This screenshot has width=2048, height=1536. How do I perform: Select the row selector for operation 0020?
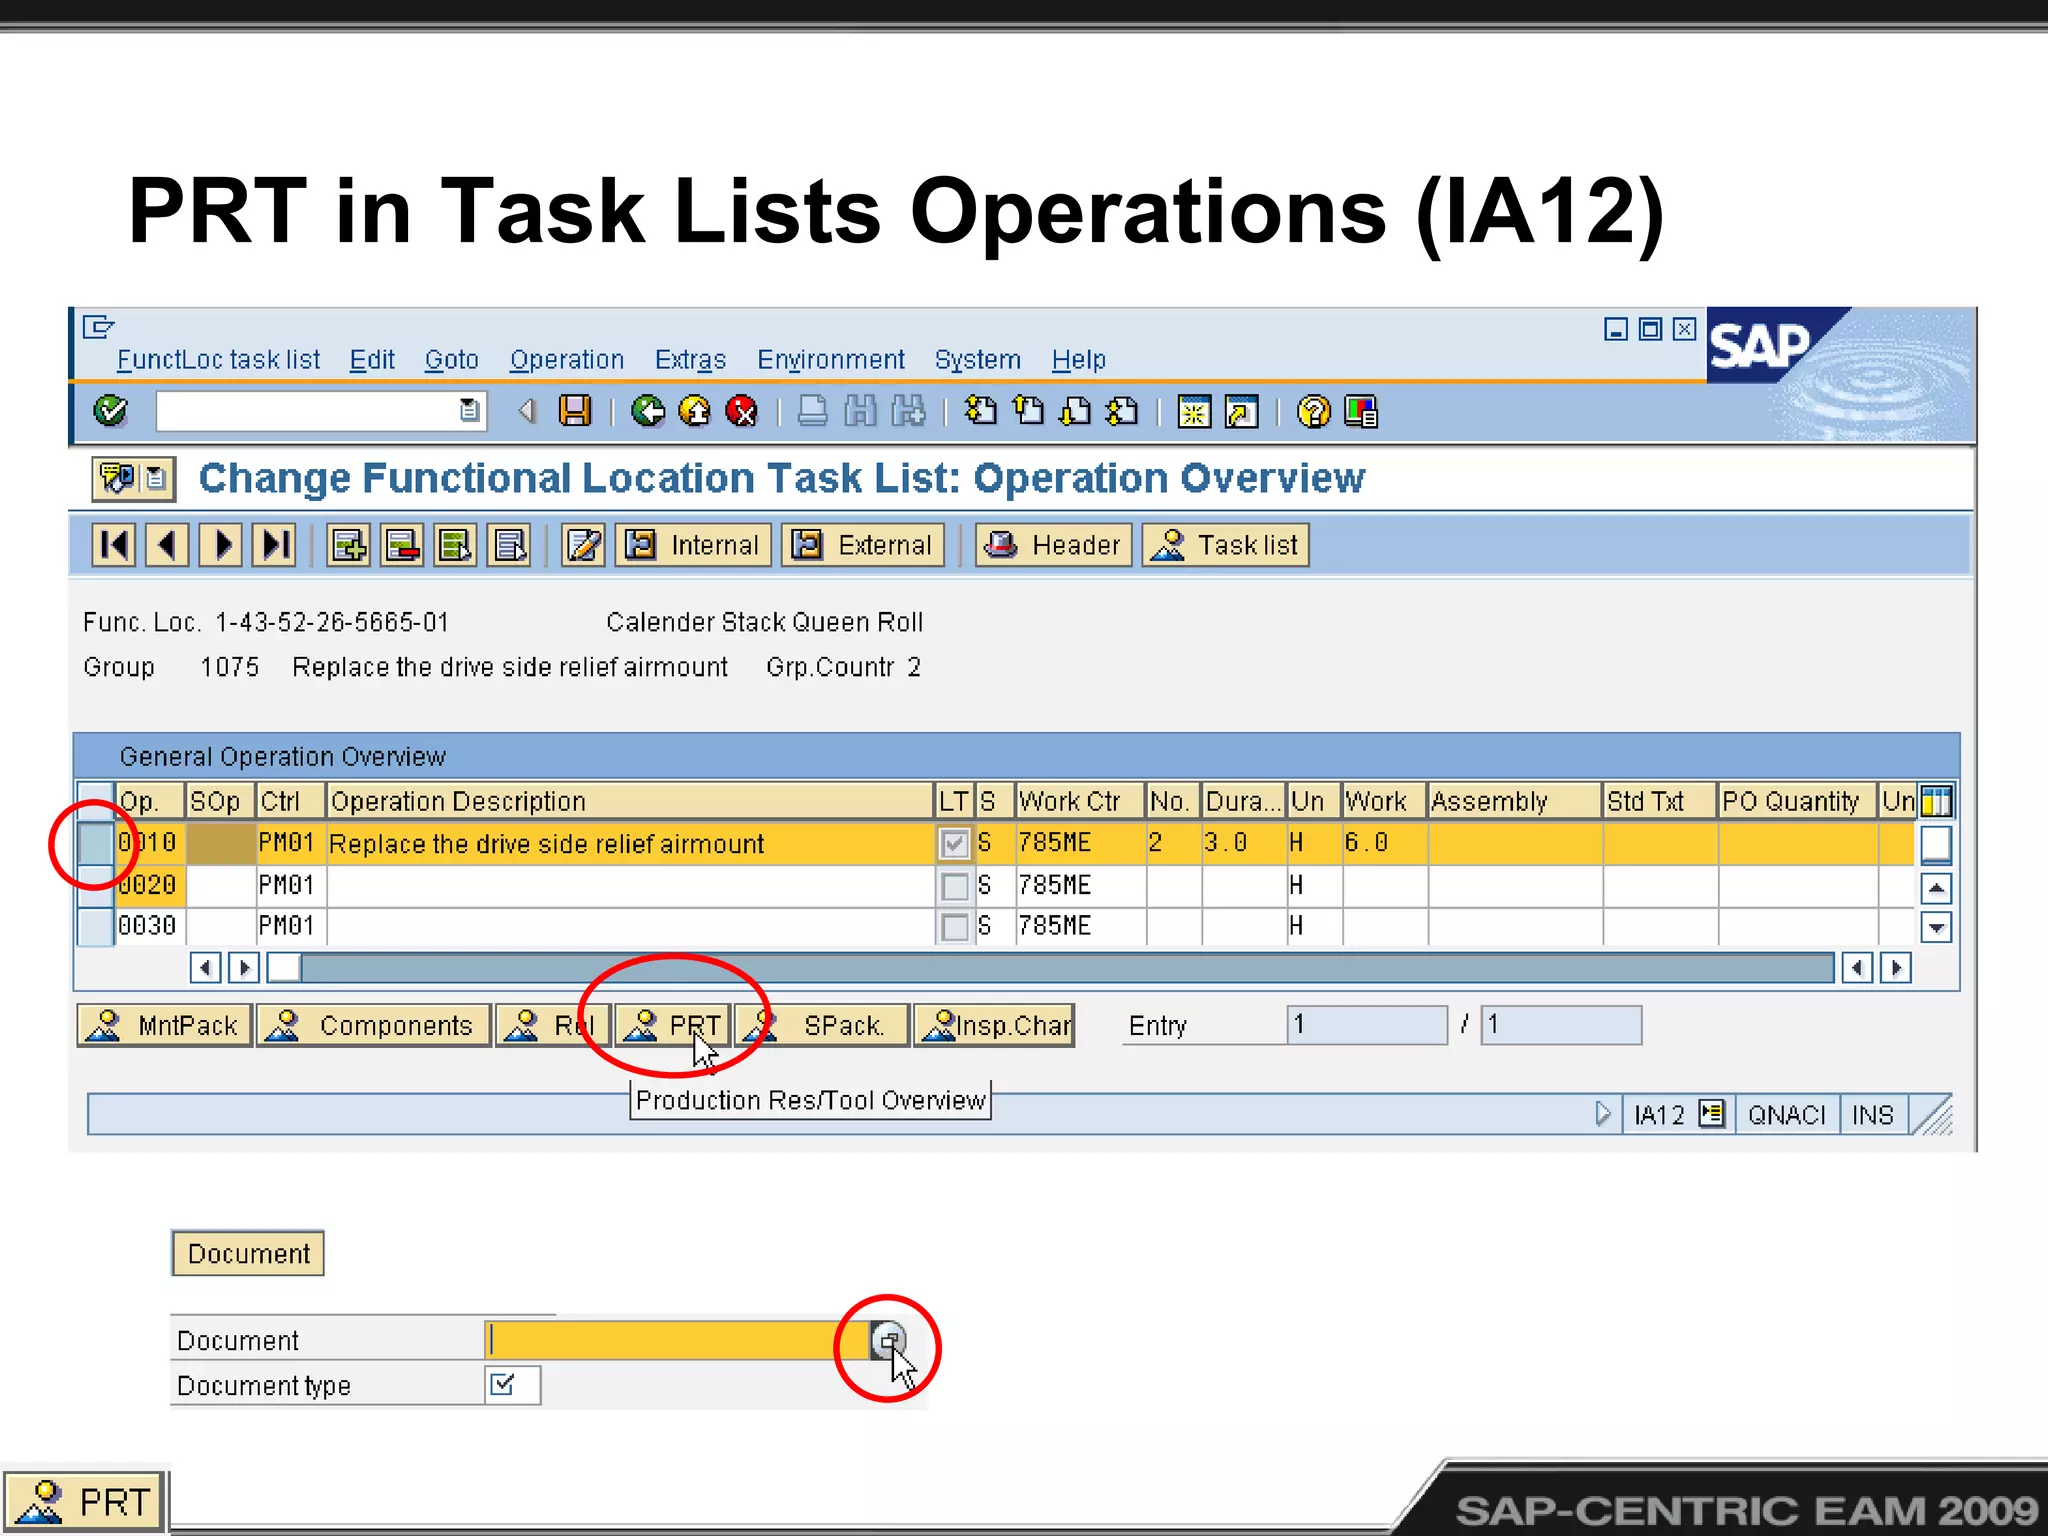(x=95, y=885)
